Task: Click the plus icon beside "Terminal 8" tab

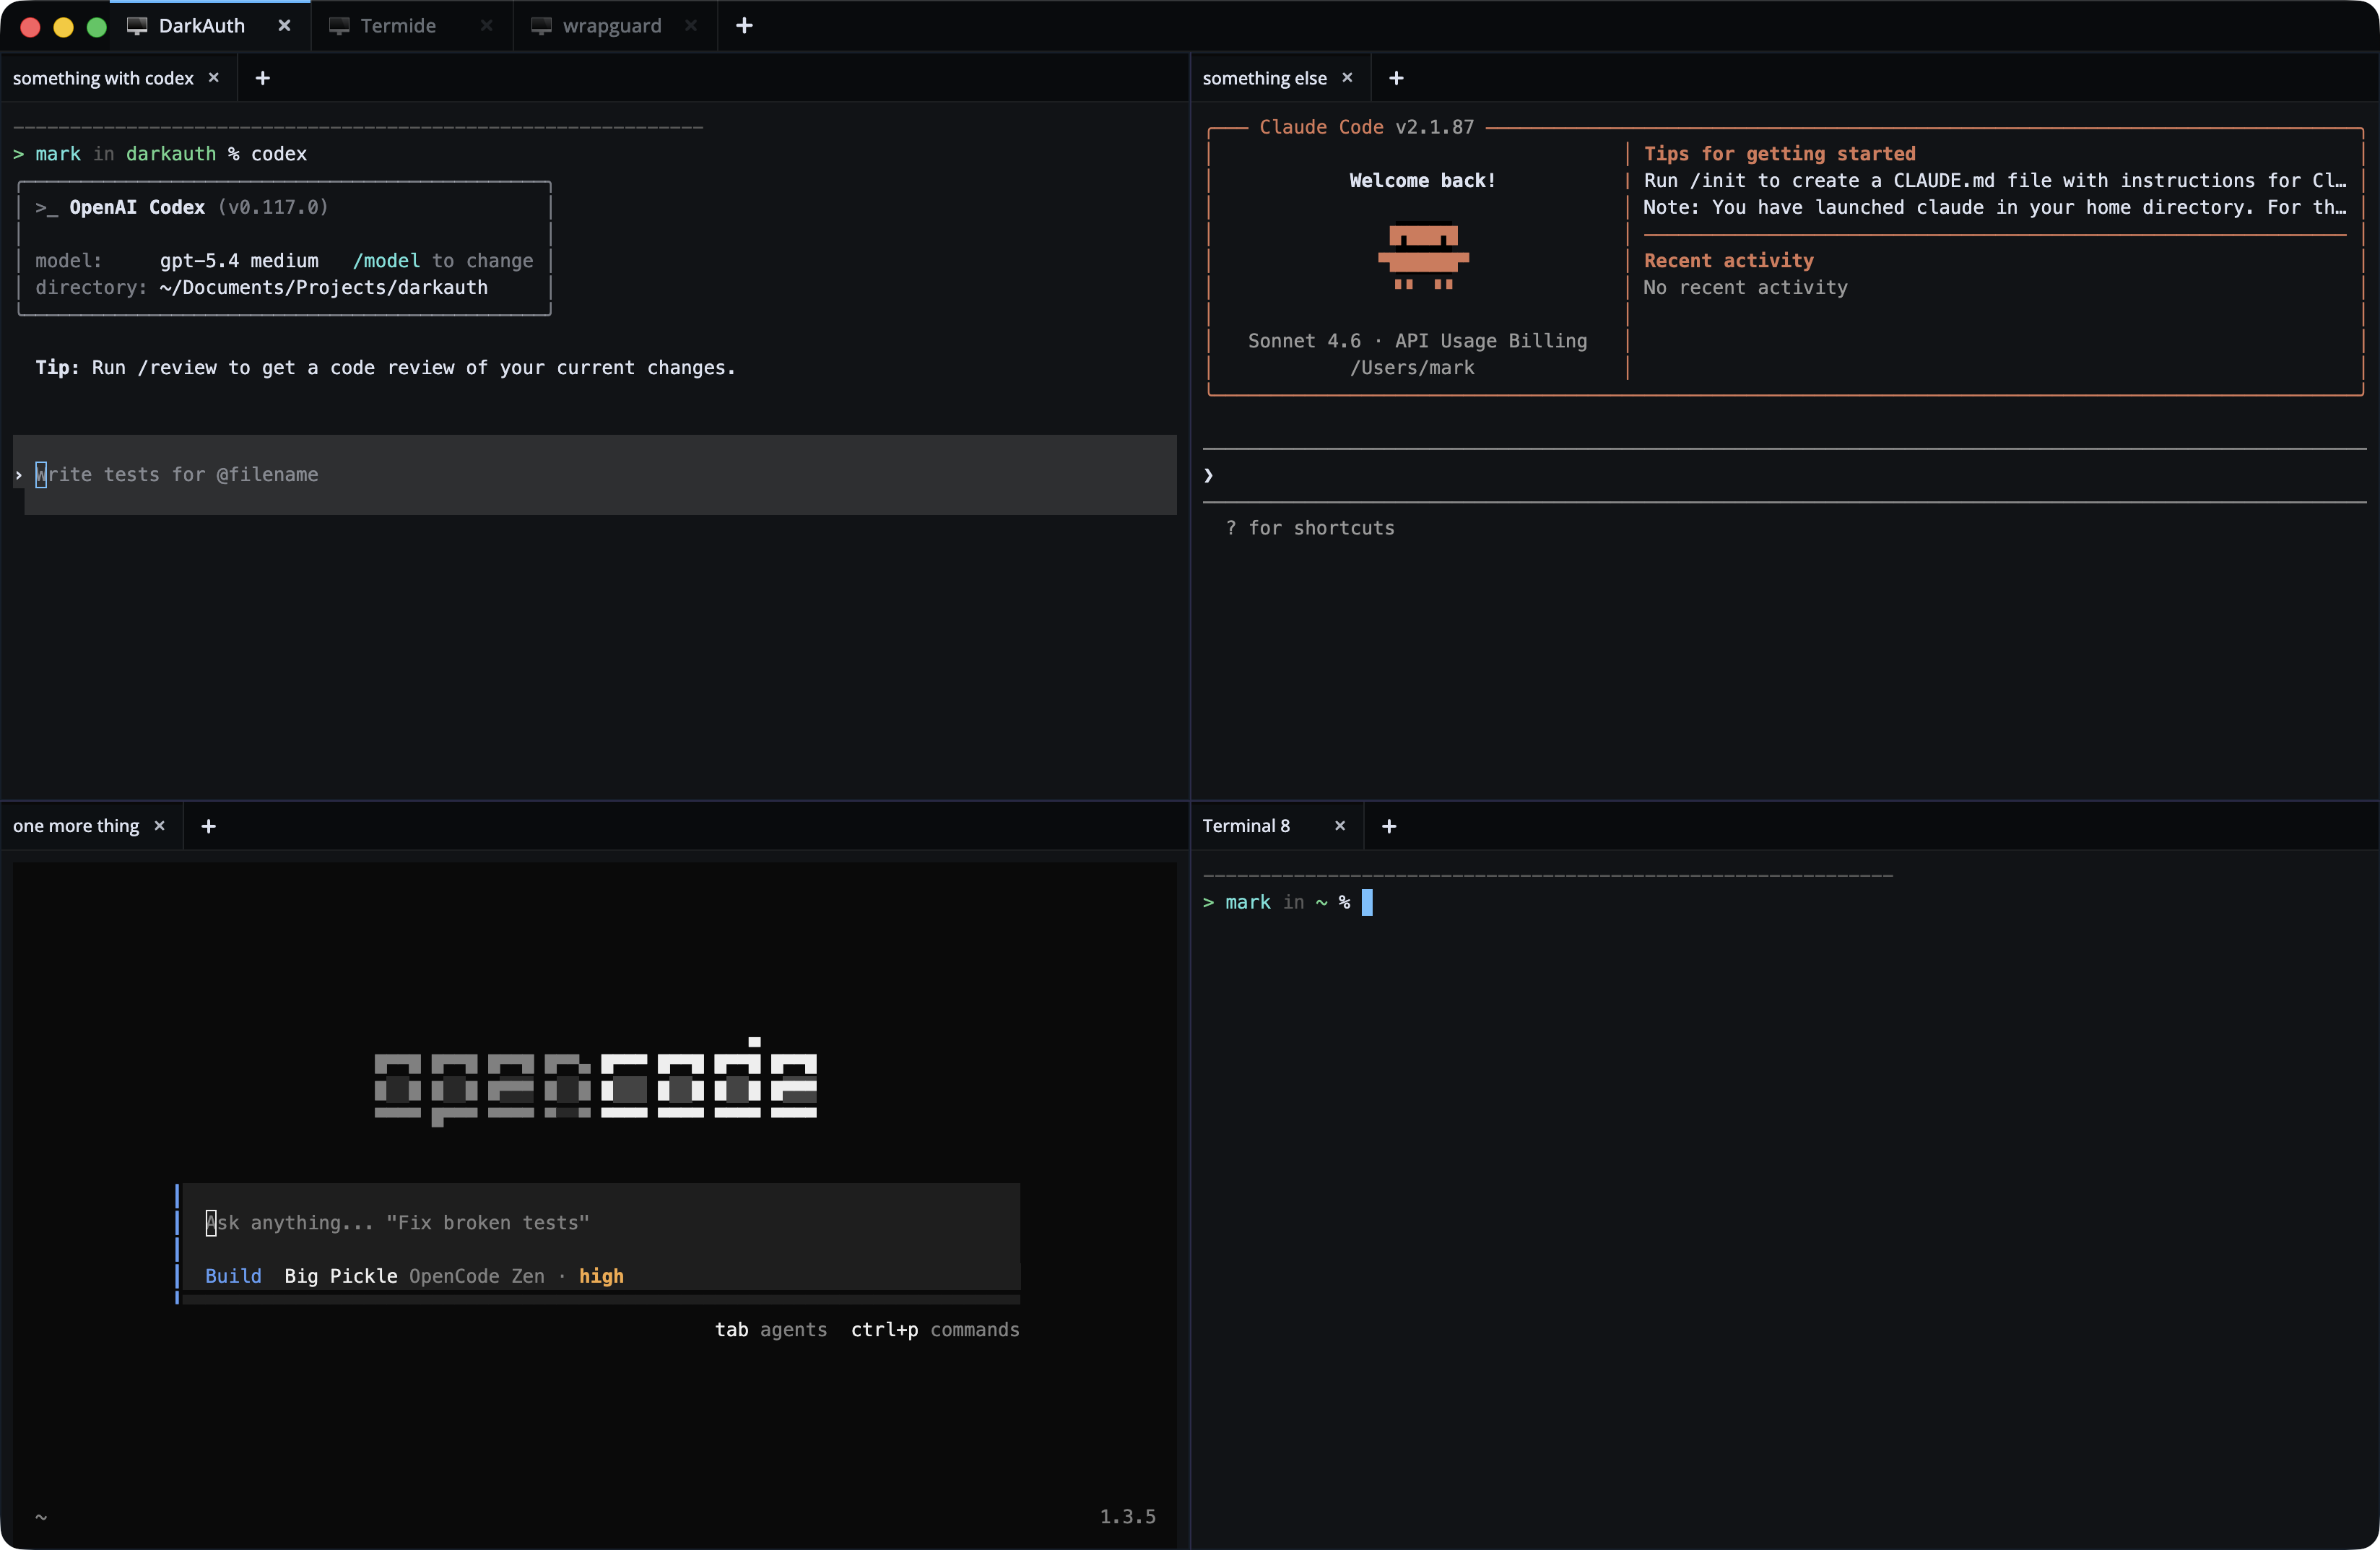Action: pos(1388,826)
